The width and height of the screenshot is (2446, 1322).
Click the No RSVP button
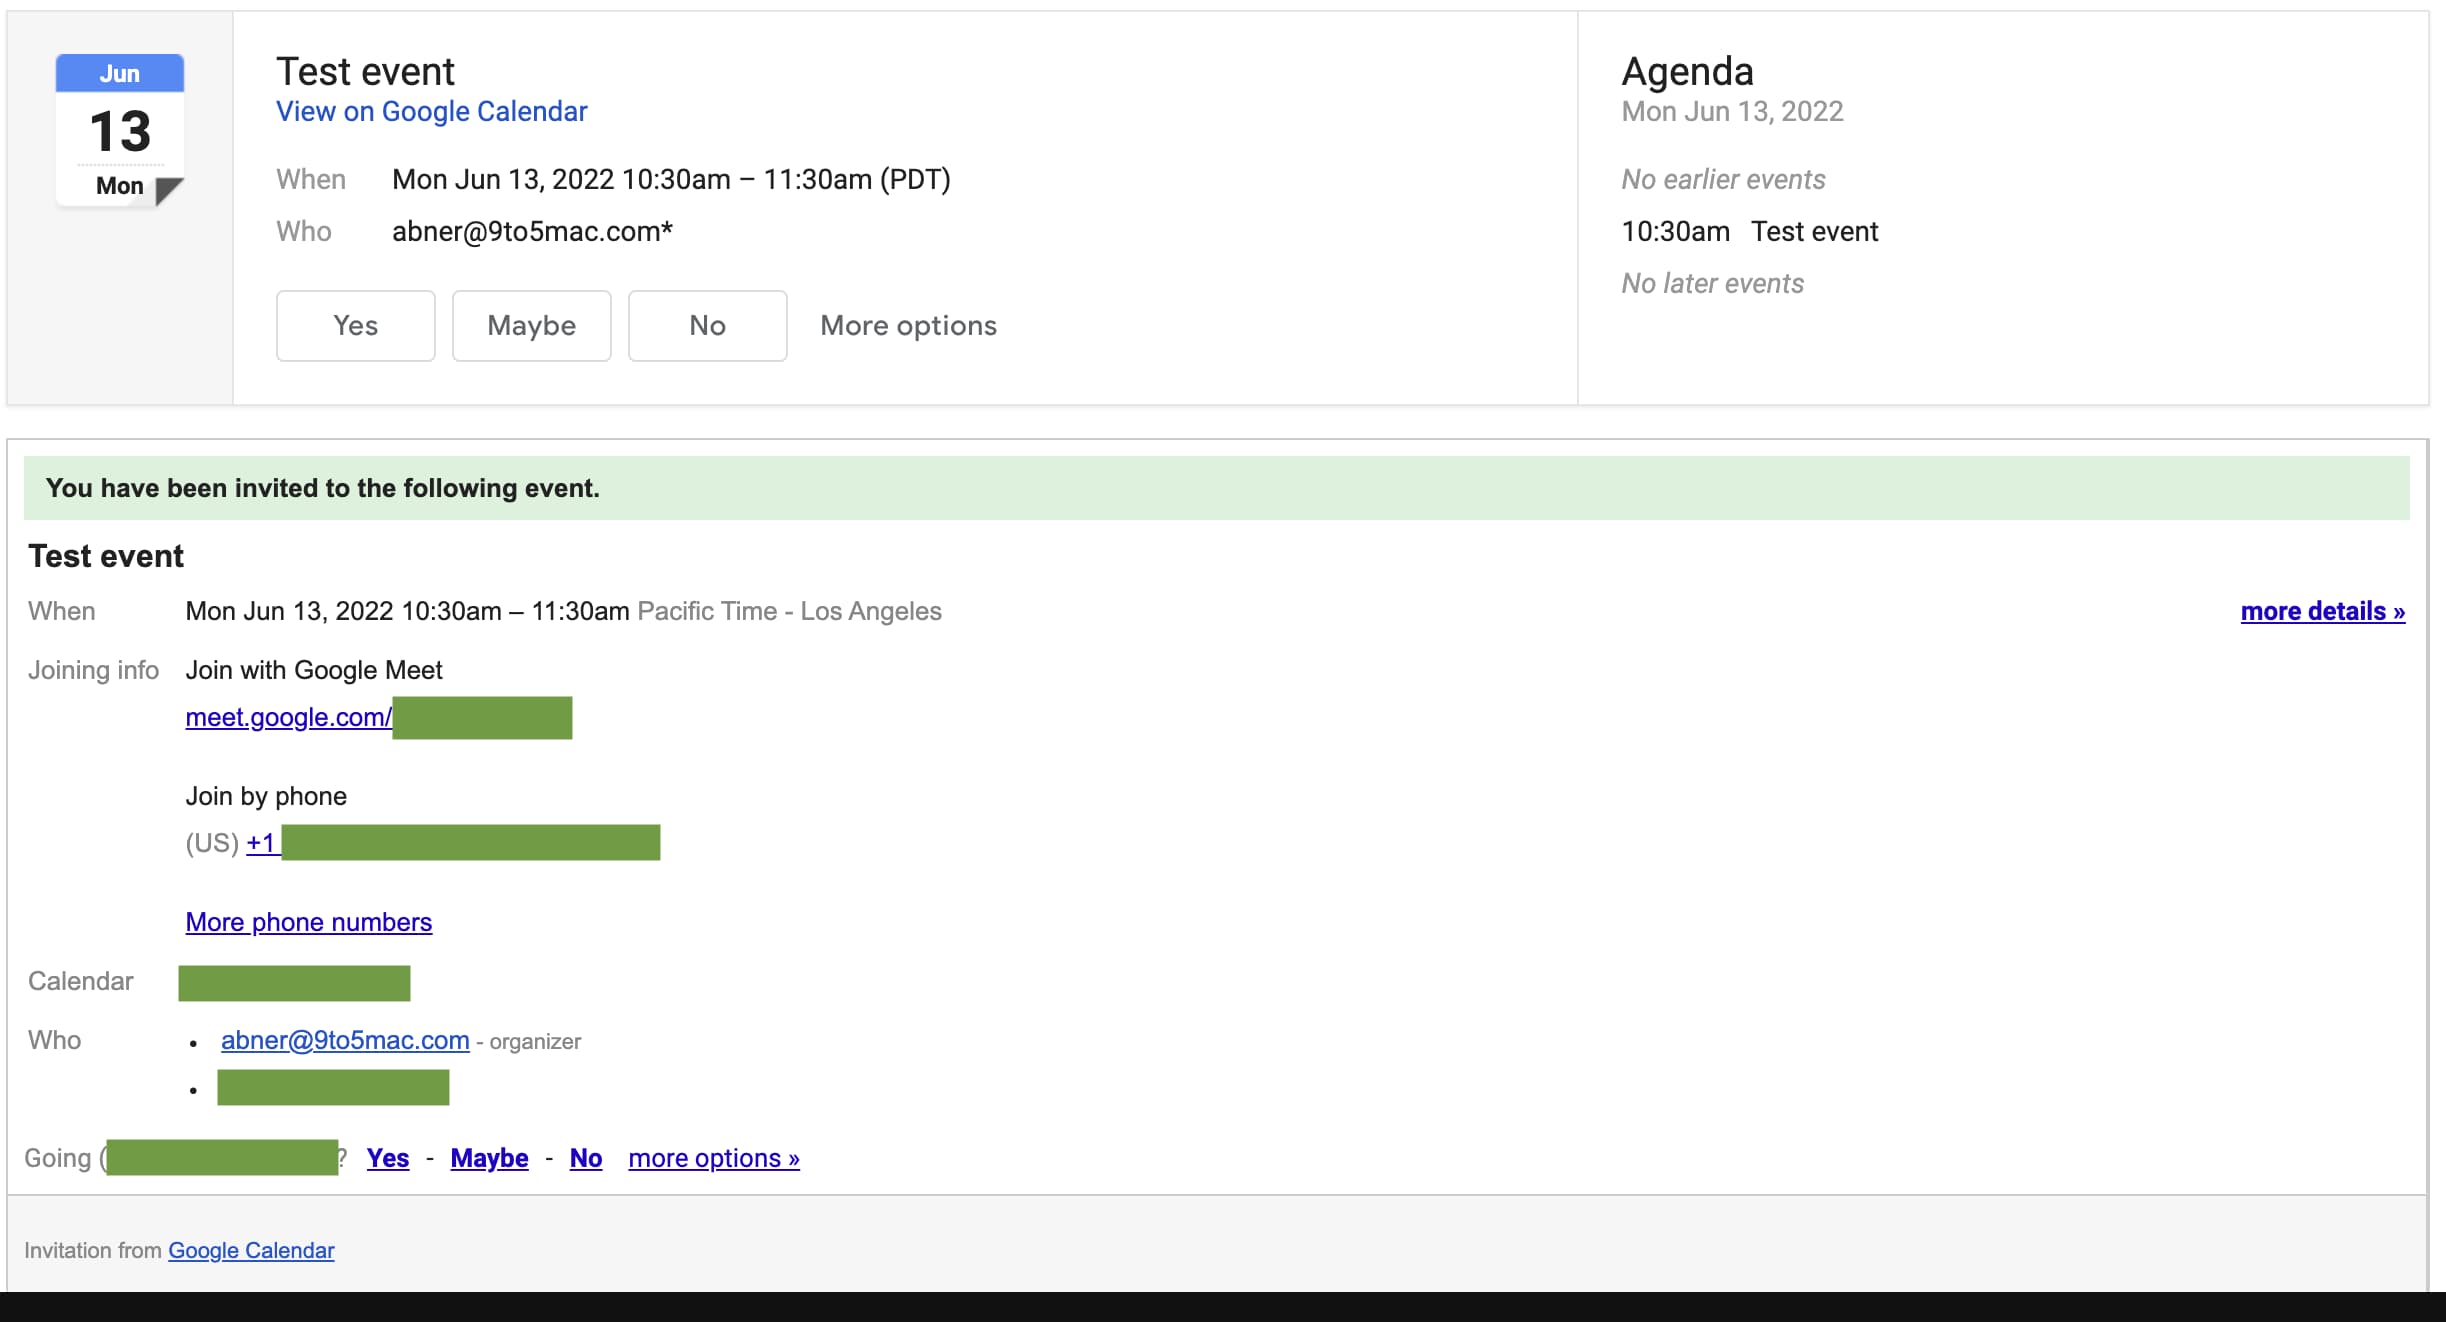[707, 326]
